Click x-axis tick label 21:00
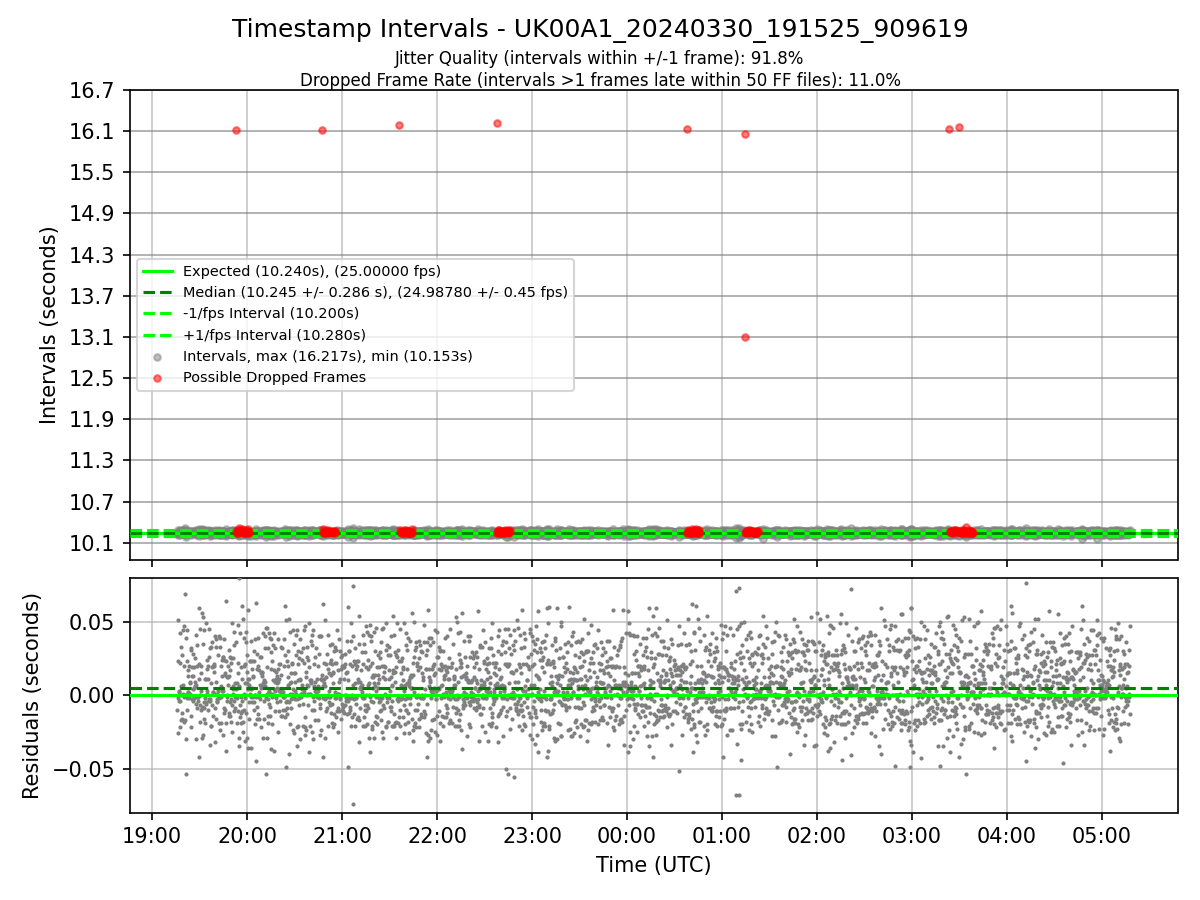 click(342, 837)
